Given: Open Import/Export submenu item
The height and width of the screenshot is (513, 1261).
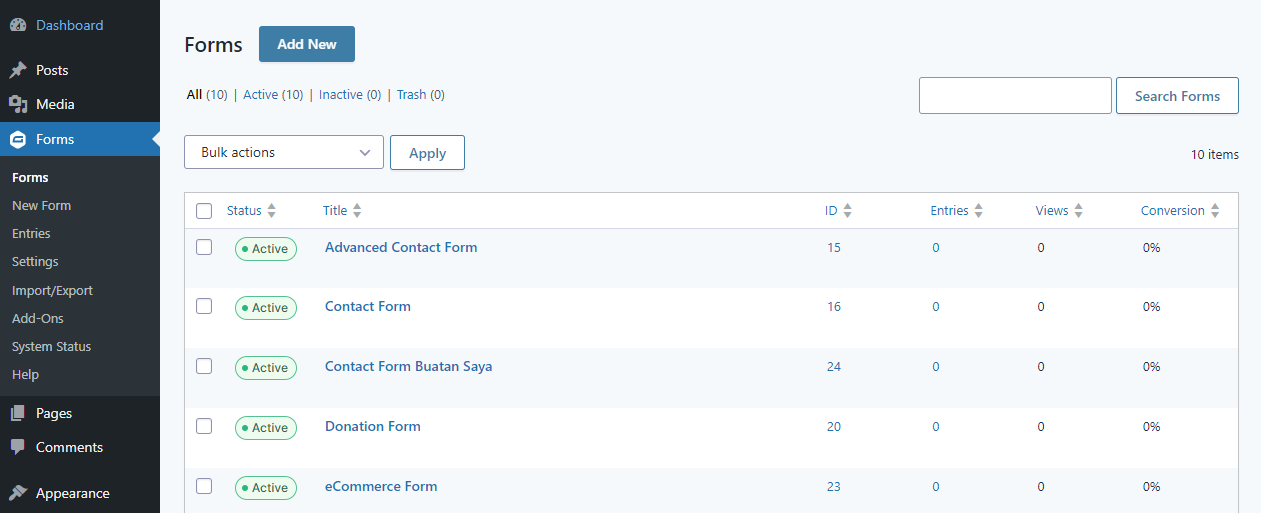Looking at the screenshot, I should 52,290.
